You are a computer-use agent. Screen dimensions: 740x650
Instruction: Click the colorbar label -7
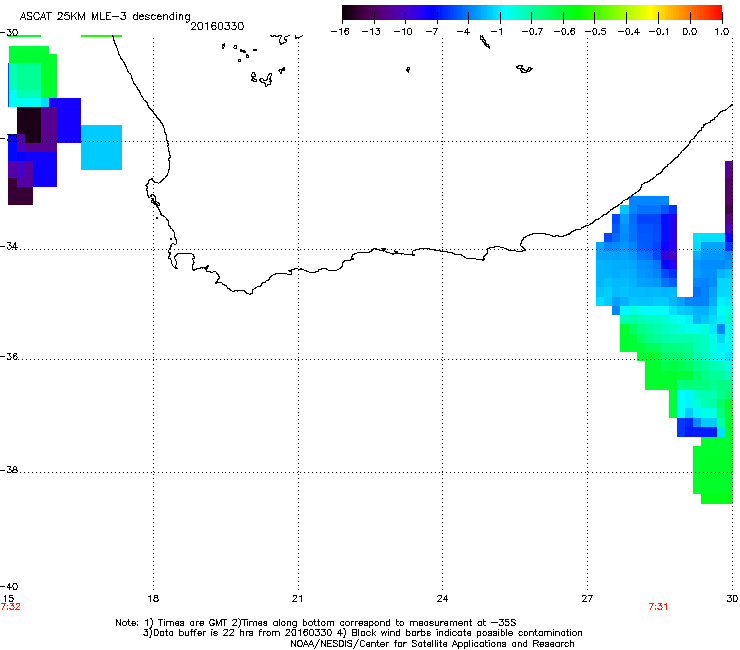tap(431, 32)
